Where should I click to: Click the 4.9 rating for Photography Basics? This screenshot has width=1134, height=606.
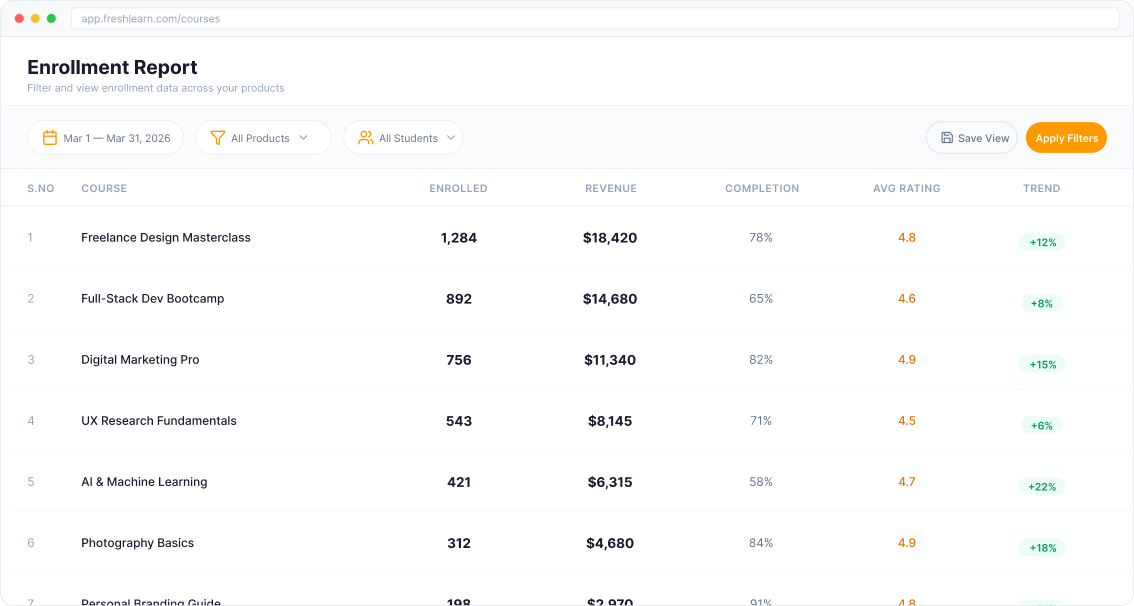click(906, 542)
